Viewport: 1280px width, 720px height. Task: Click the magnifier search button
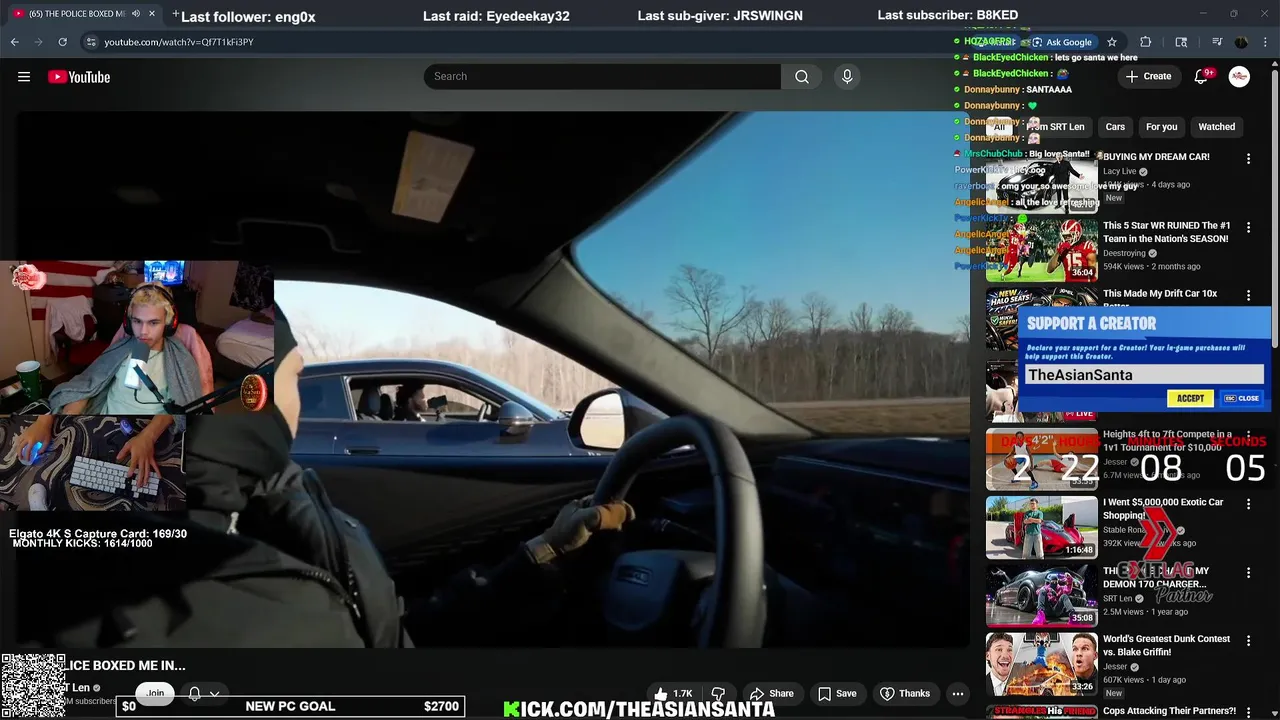[x=802, y=77]
